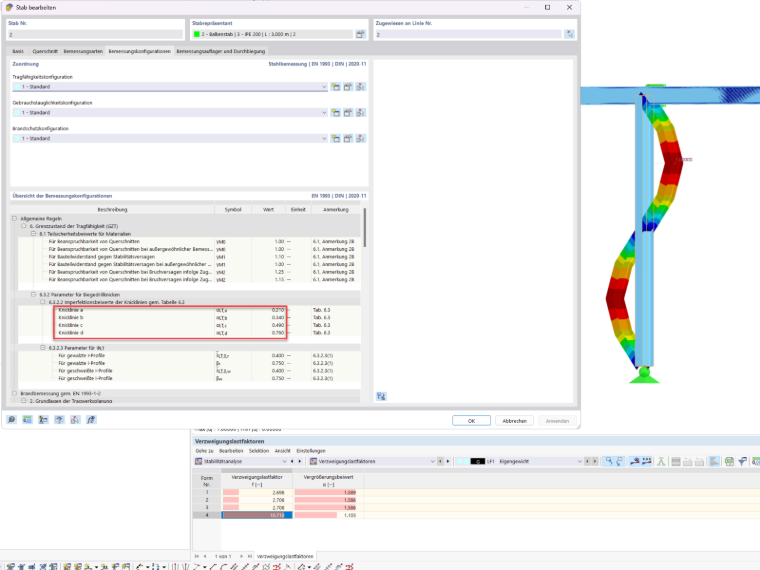
Task: Switch to the Bemessungsarten tab
Action: (x=83, y=51)
